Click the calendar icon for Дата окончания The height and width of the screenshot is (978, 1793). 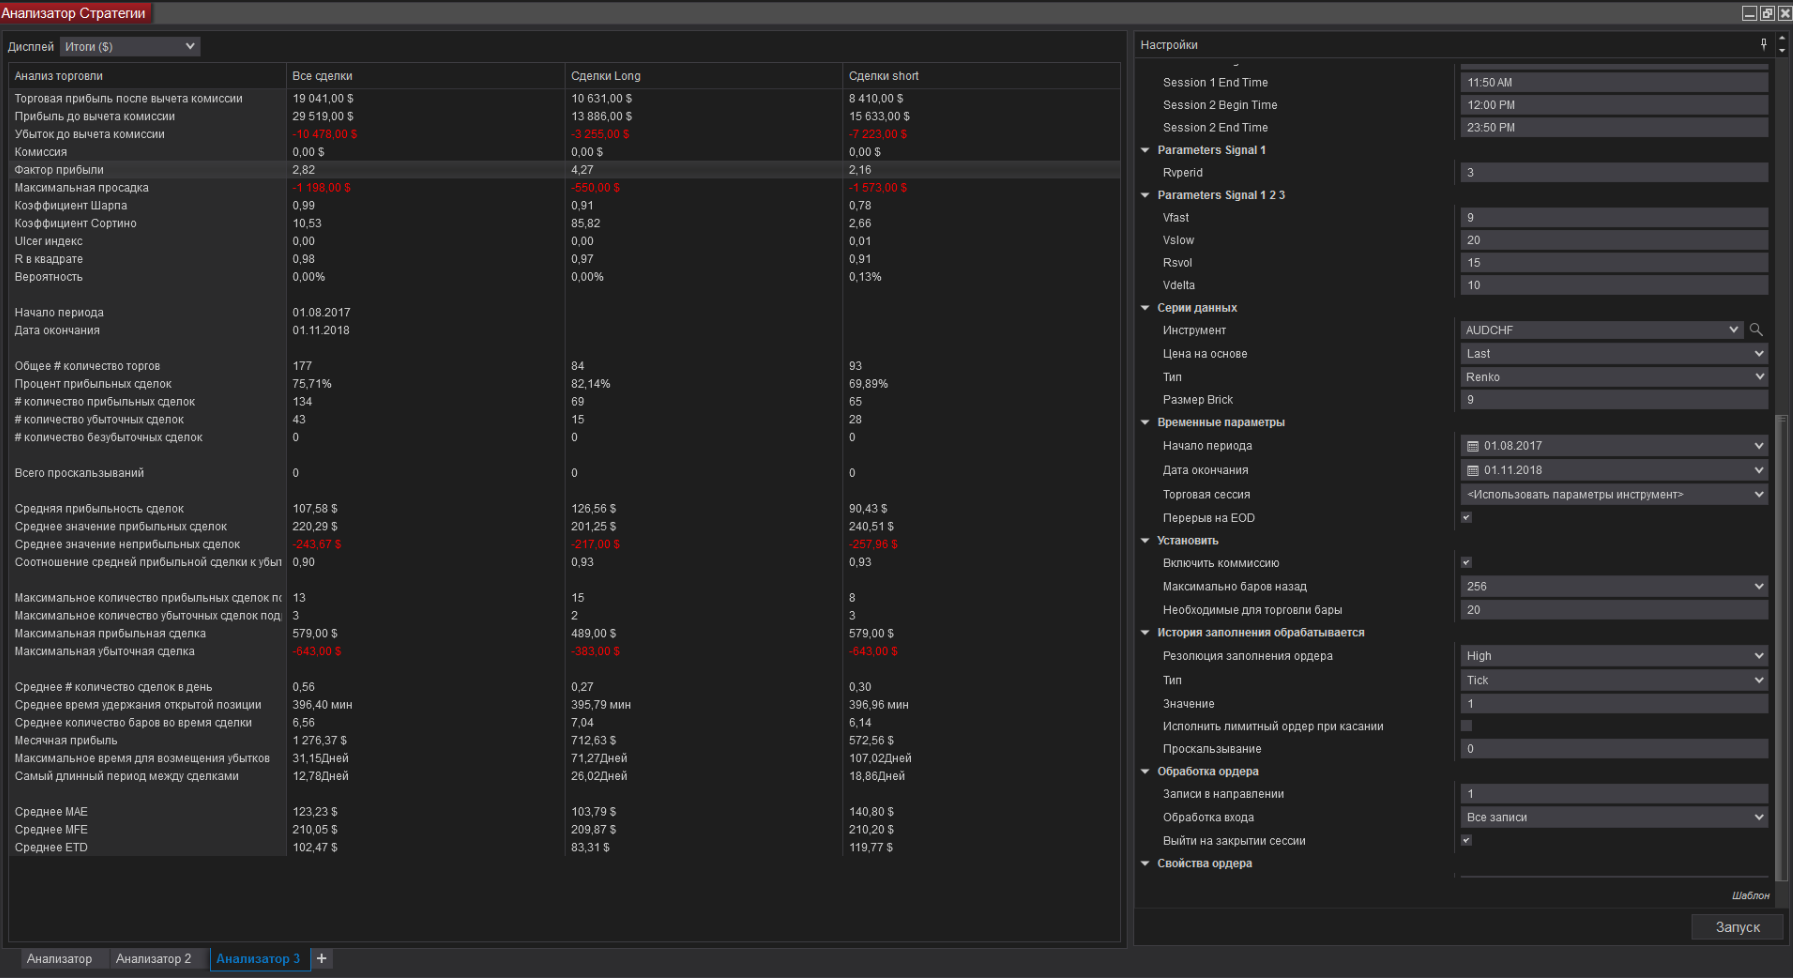[x=1472, y=470]
